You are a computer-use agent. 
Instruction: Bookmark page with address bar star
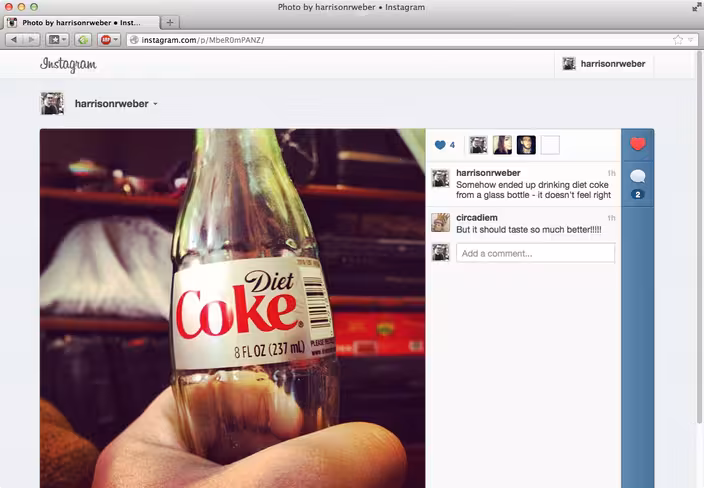[678, 40]
